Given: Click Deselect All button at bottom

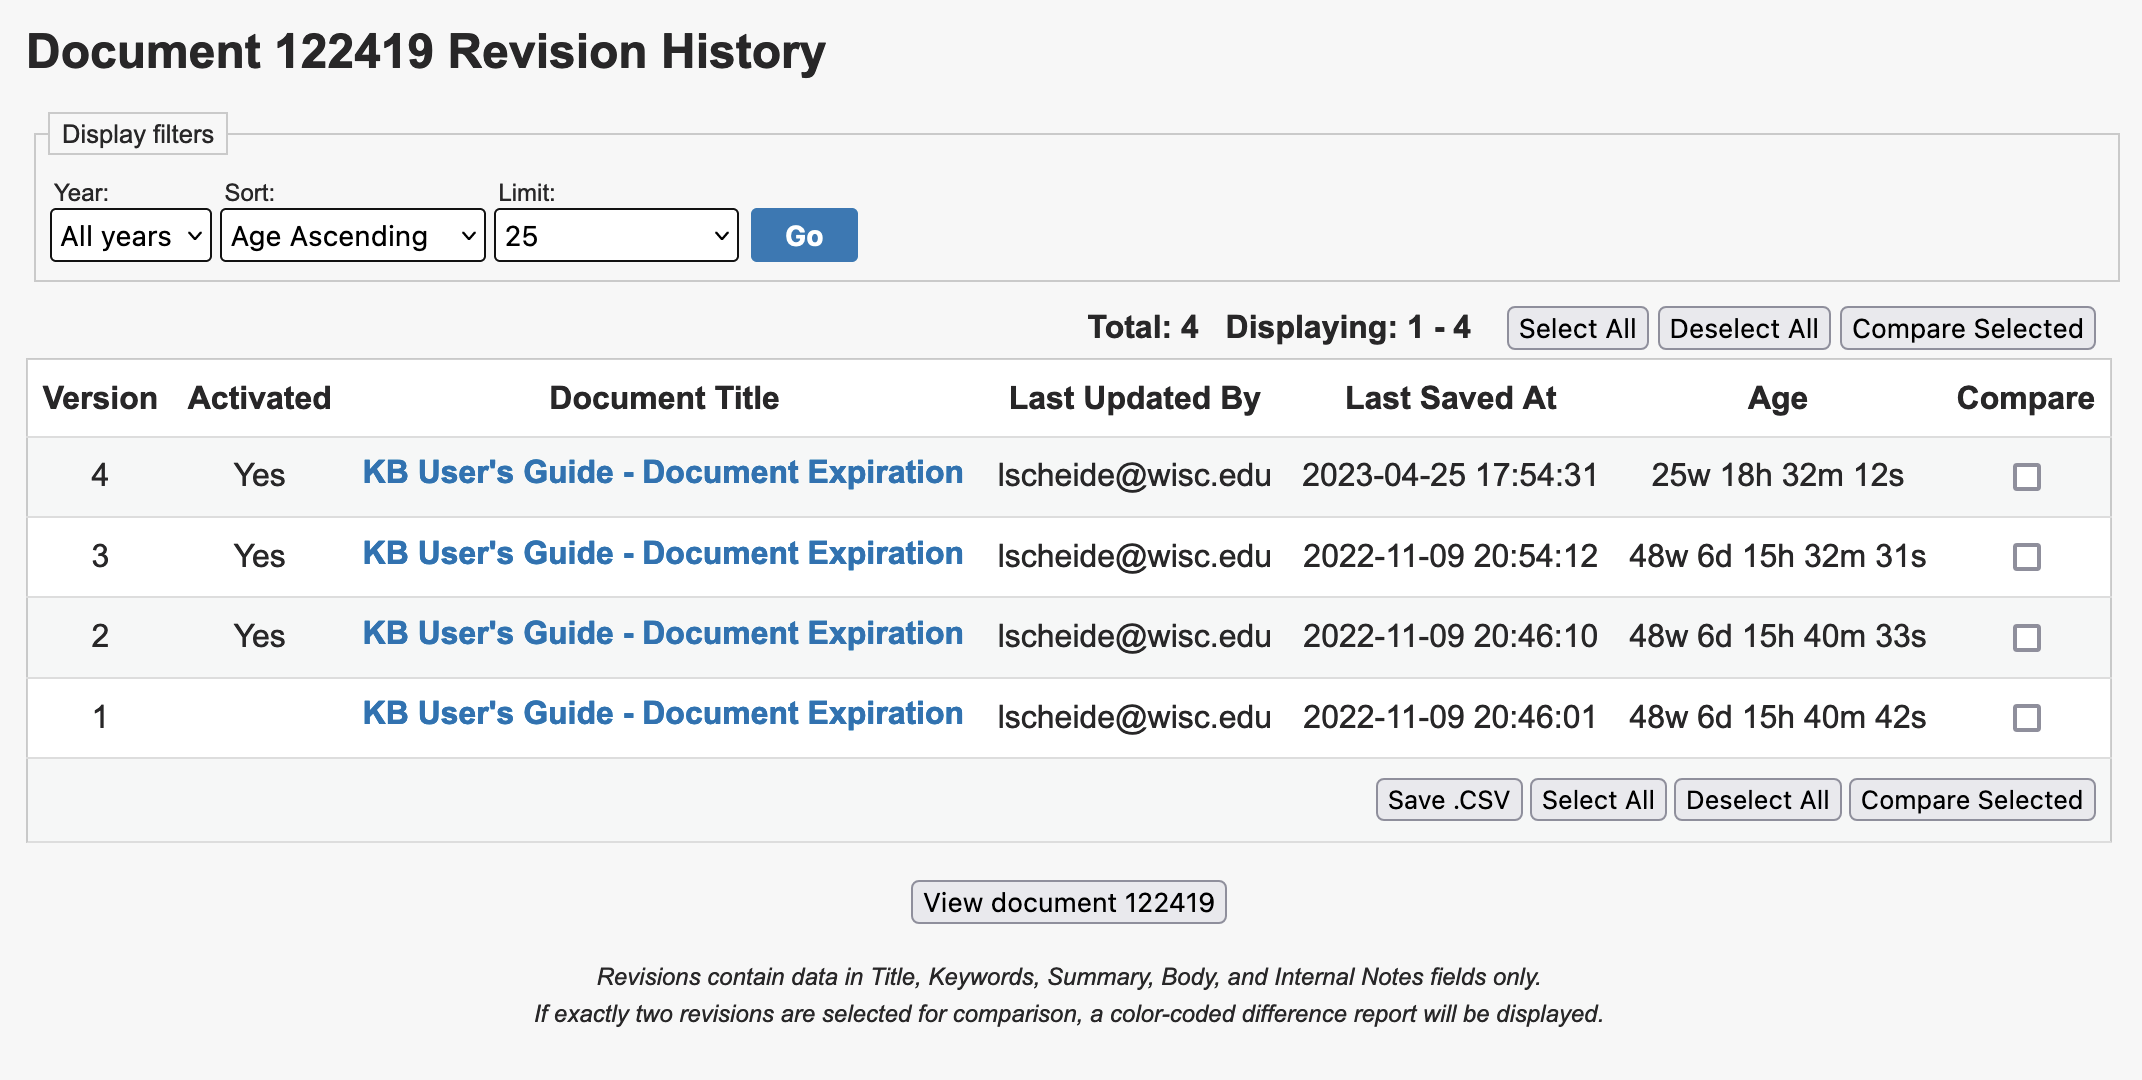Looking at the screenshot, I should (1756, 798).
